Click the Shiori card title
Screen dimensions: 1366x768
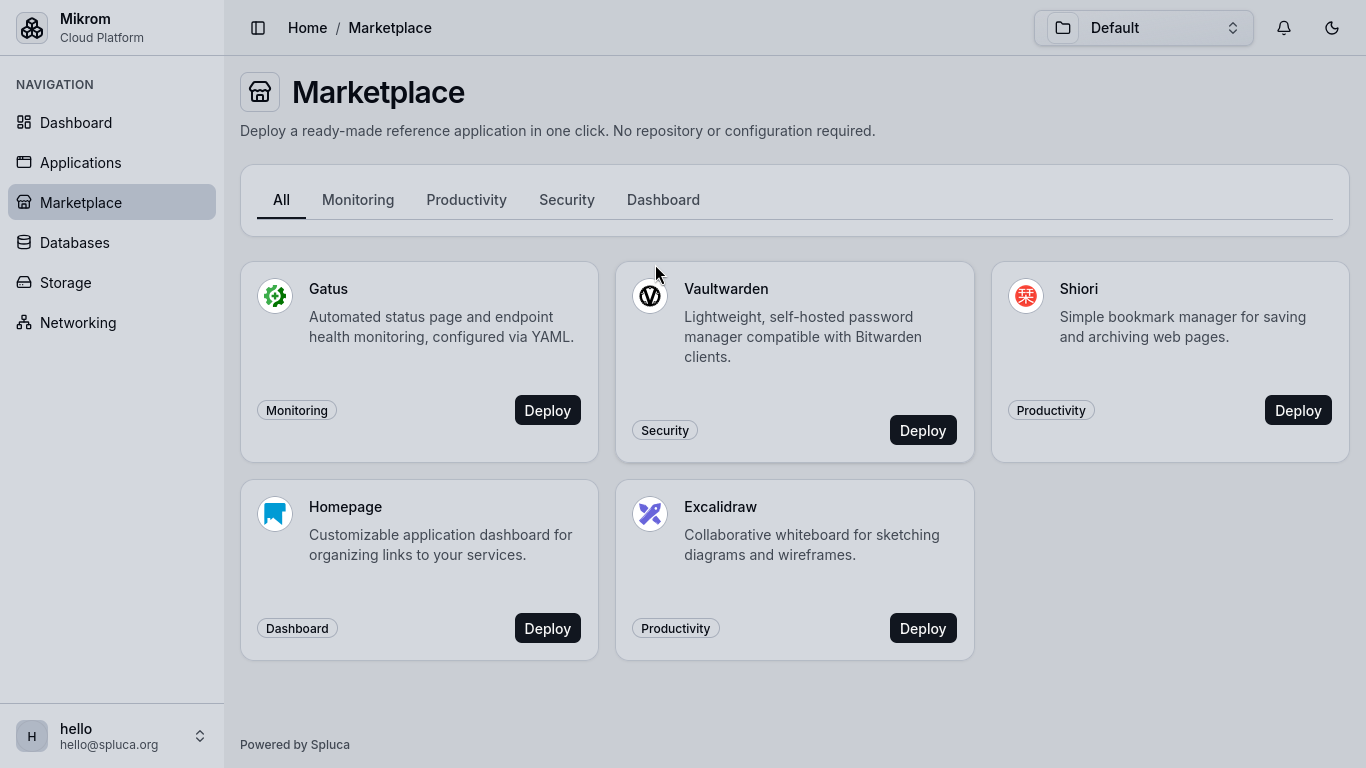tap(1079, 289)
